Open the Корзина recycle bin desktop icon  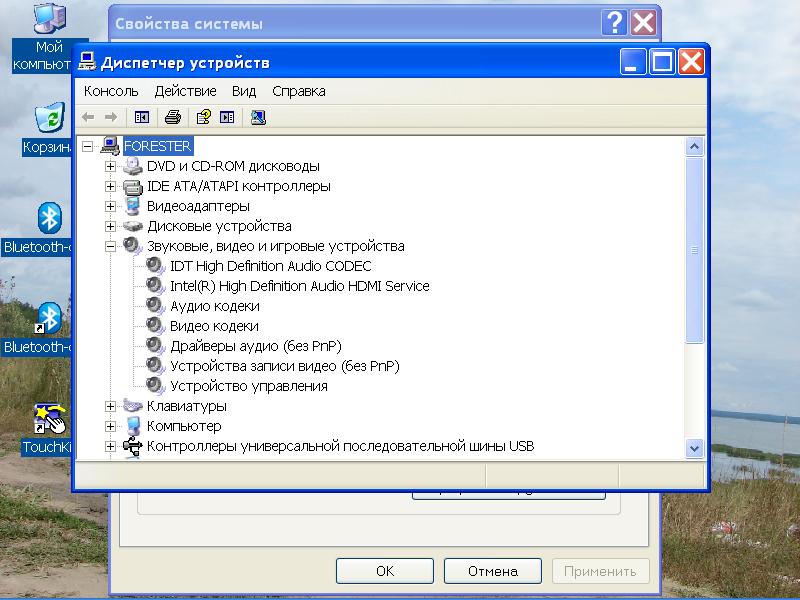(x=48, y=120)
